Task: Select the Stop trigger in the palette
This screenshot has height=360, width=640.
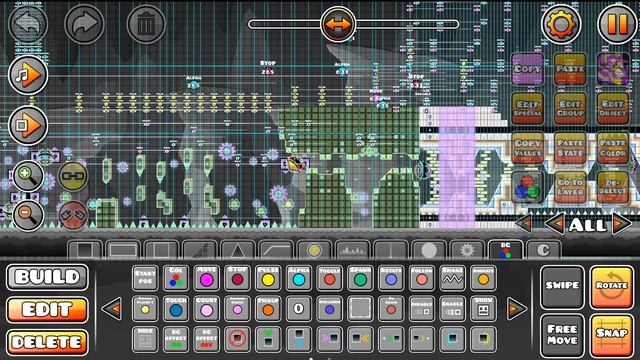Action: pyautogui.click(x=237, y=278)
